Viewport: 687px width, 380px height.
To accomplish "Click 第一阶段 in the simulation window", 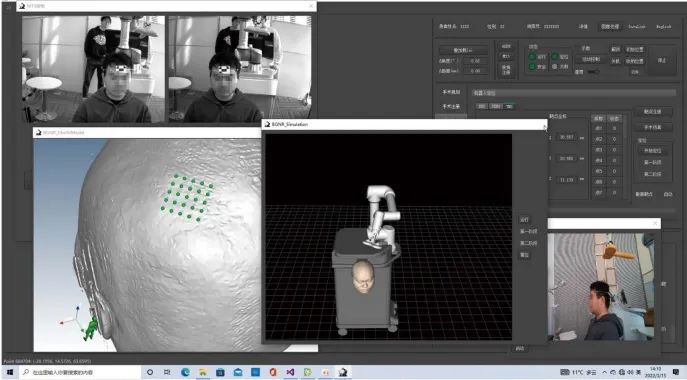I will (528, 231).
